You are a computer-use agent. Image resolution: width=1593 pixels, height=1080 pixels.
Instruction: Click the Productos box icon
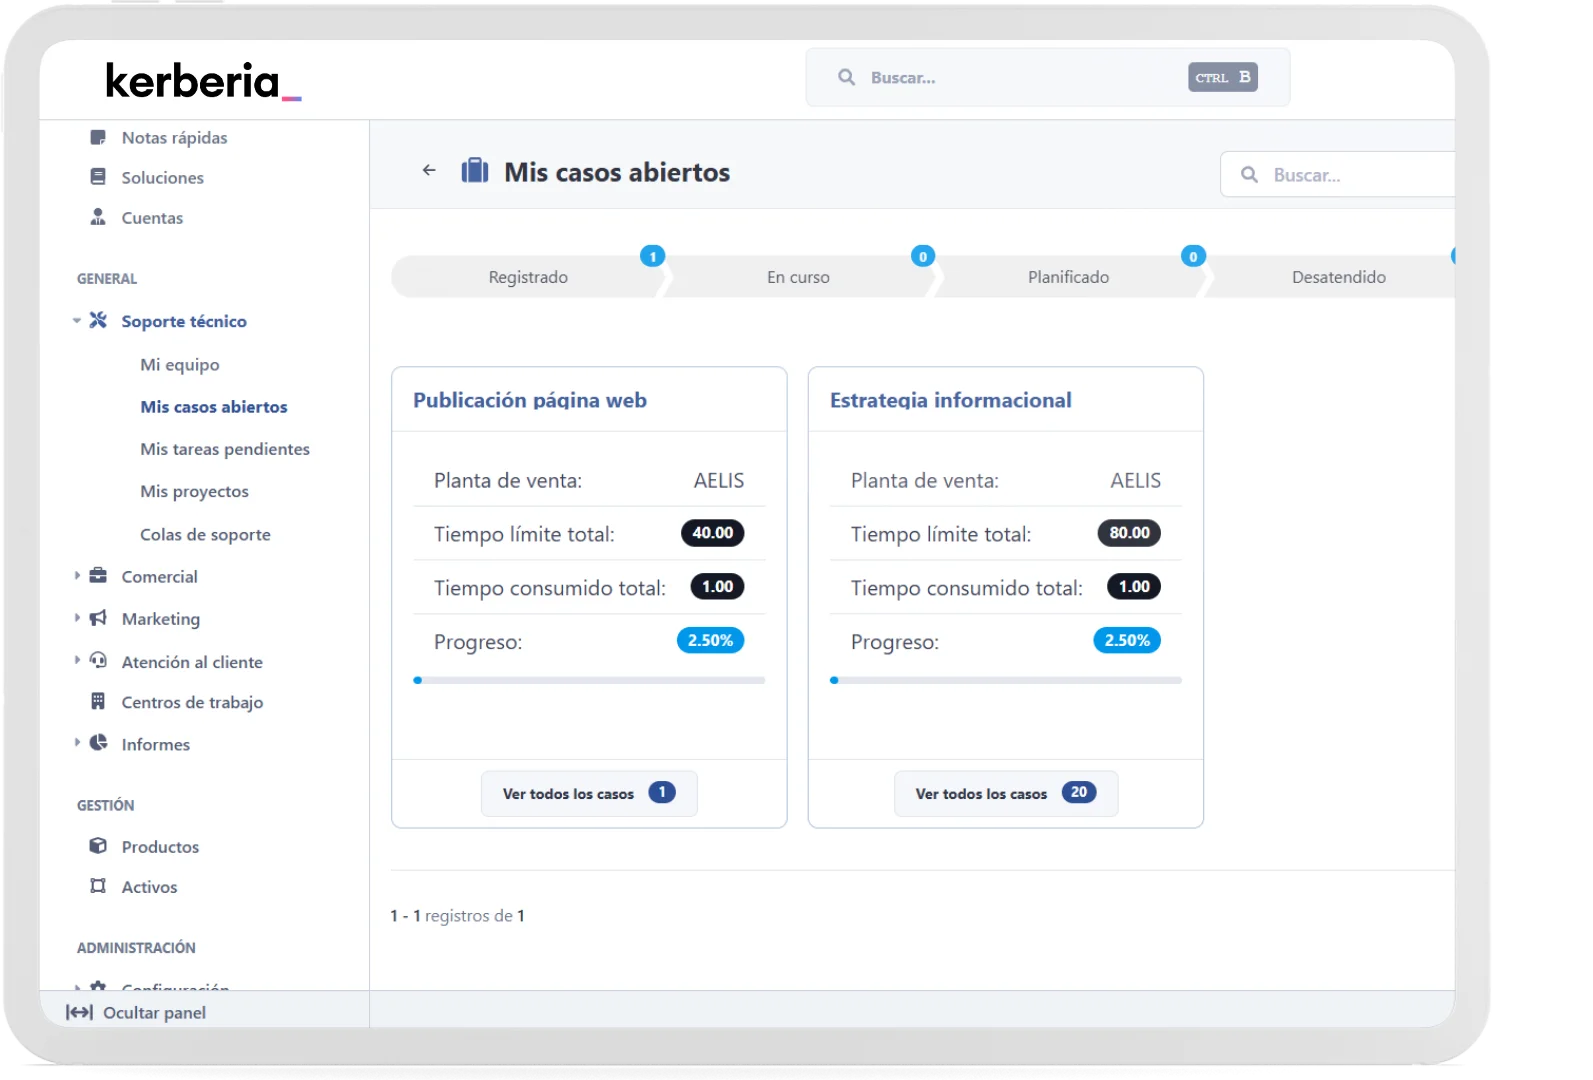(98, 846)
